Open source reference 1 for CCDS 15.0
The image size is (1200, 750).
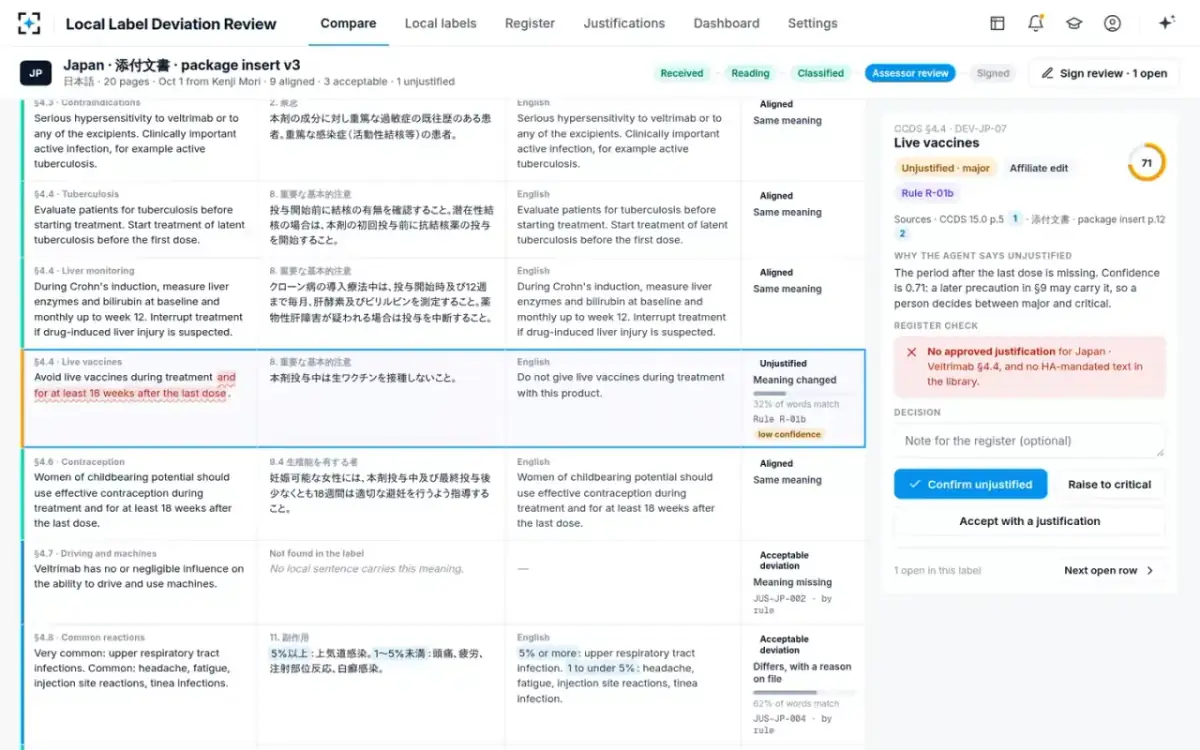(x=1014, y=219)
